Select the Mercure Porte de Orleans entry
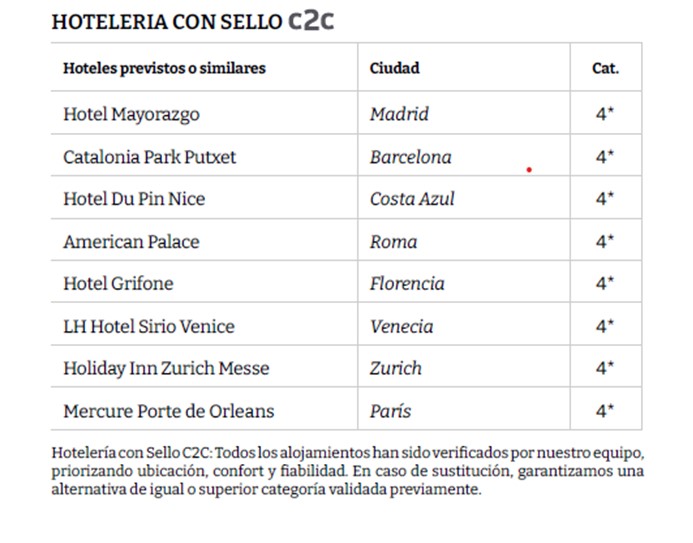Viewport: 693px width, 543px height. coord(168,411)
